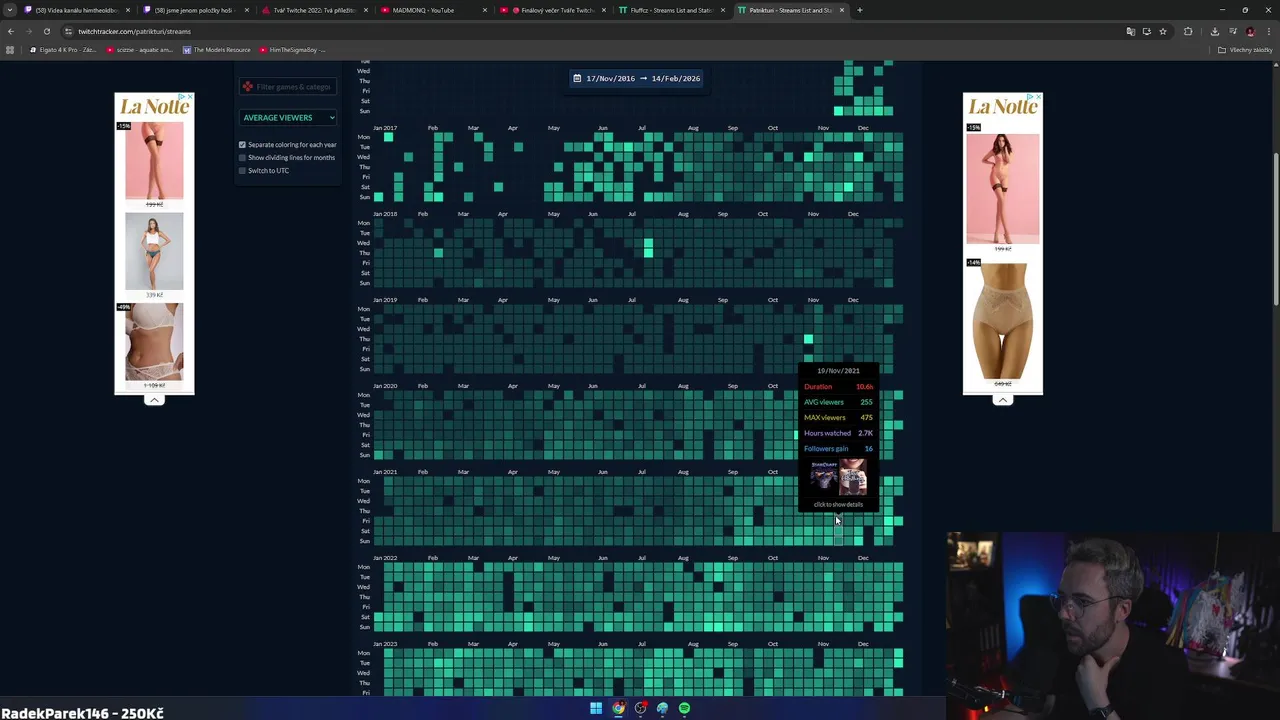Open the globe app icon in taskbar
Image resolution: width=1280 pixels, height=720 pixels.
click(662, 708)
